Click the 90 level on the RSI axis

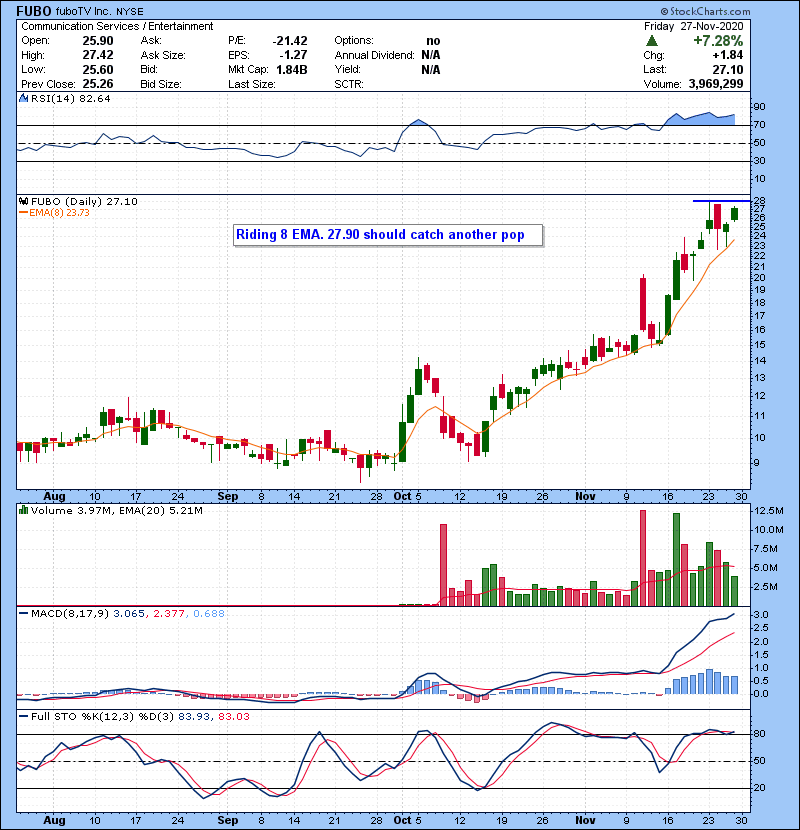coord(759,107)
